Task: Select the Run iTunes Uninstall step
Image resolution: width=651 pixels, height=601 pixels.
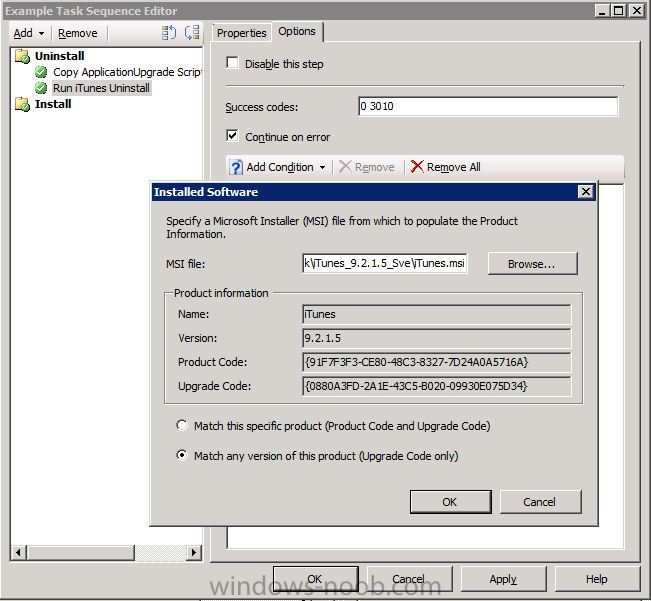Action: [101, 88]
